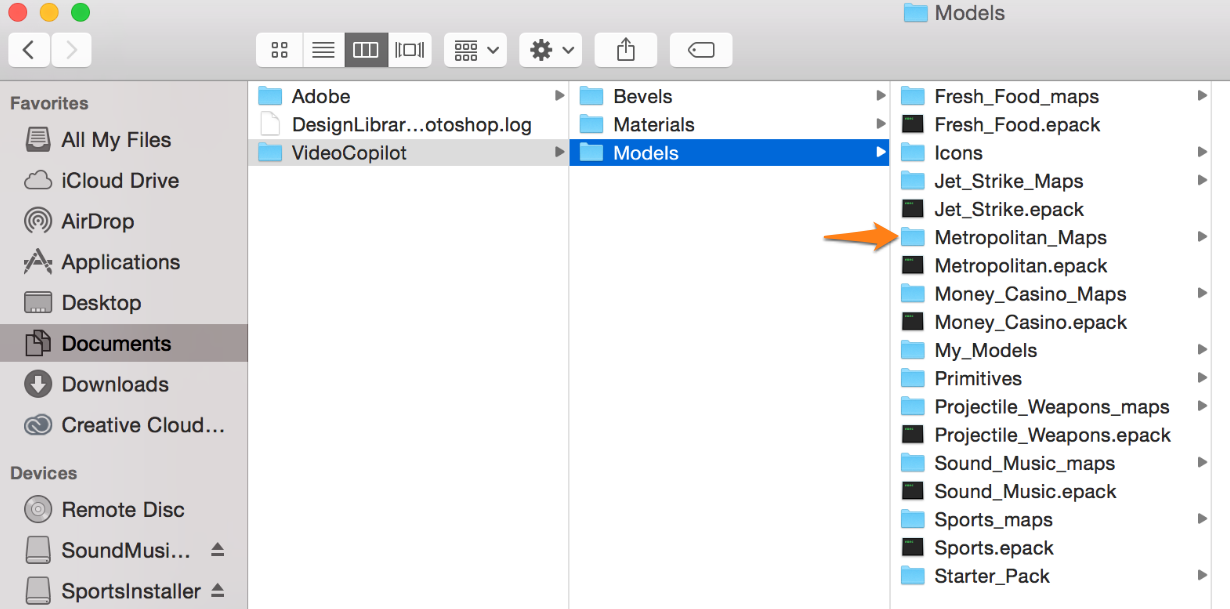Image resolution: width=1230 pixels, height=609 pixels.
Task: Switch to list view in toolbar
Action: 323,50
